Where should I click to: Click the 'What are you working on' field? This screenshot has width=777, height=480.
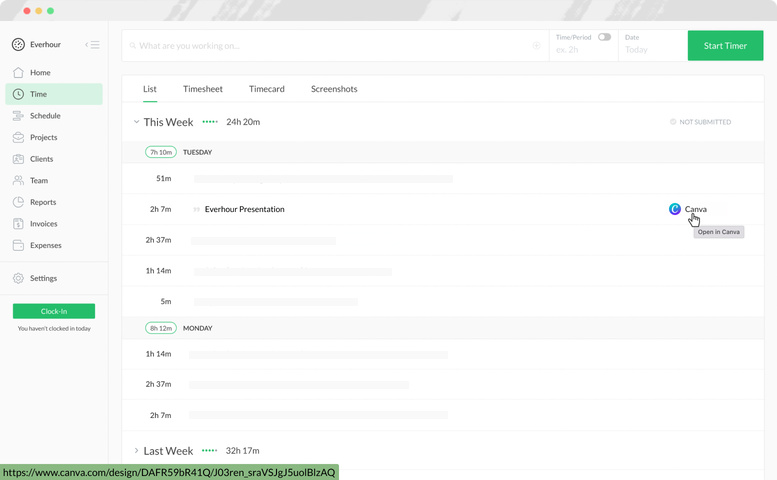(x=335, y=46)
